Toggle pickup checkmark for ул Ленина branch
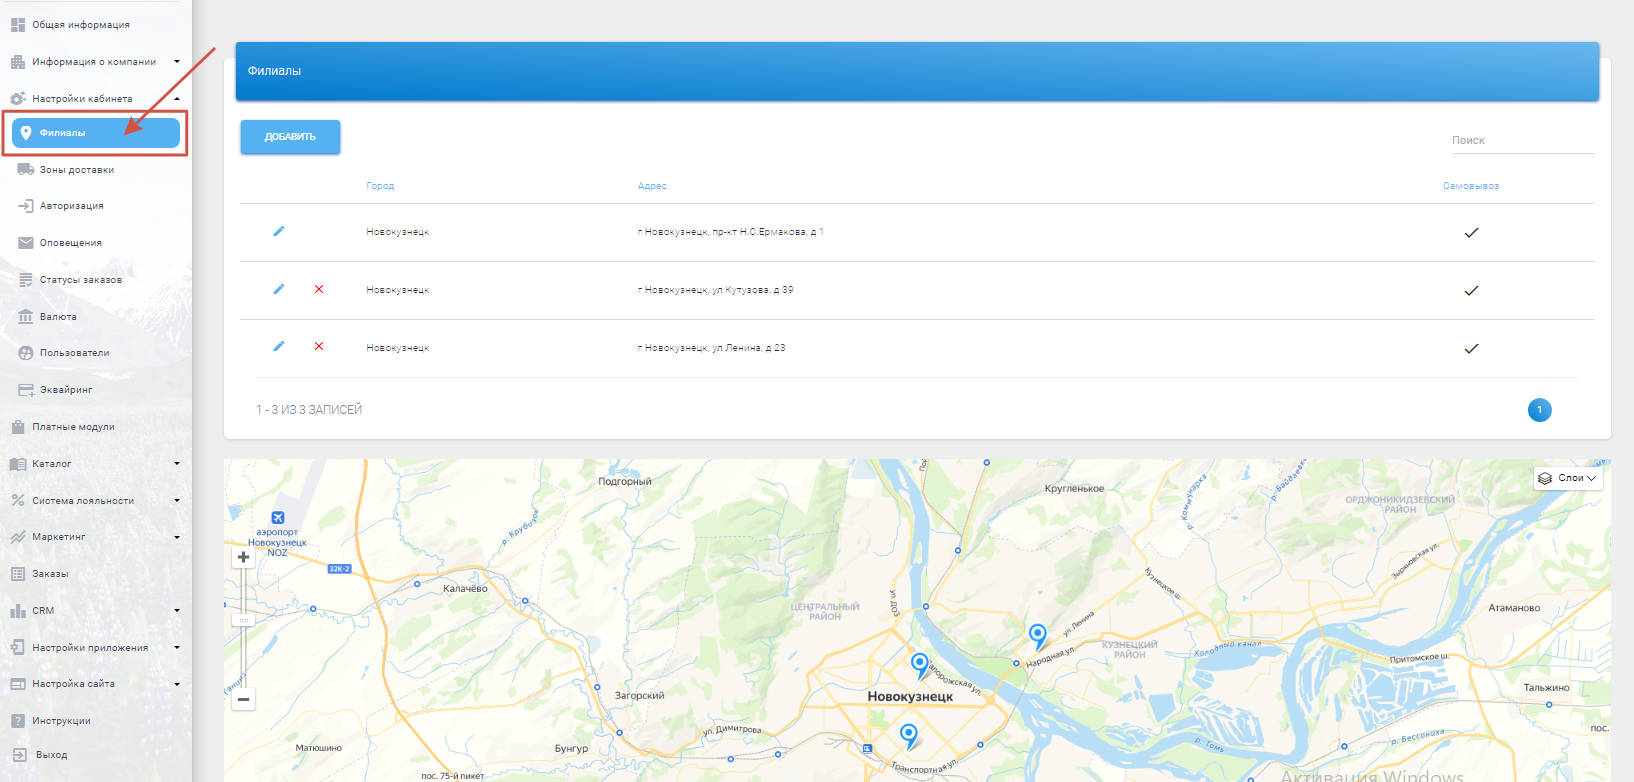 click(1471, 349)
